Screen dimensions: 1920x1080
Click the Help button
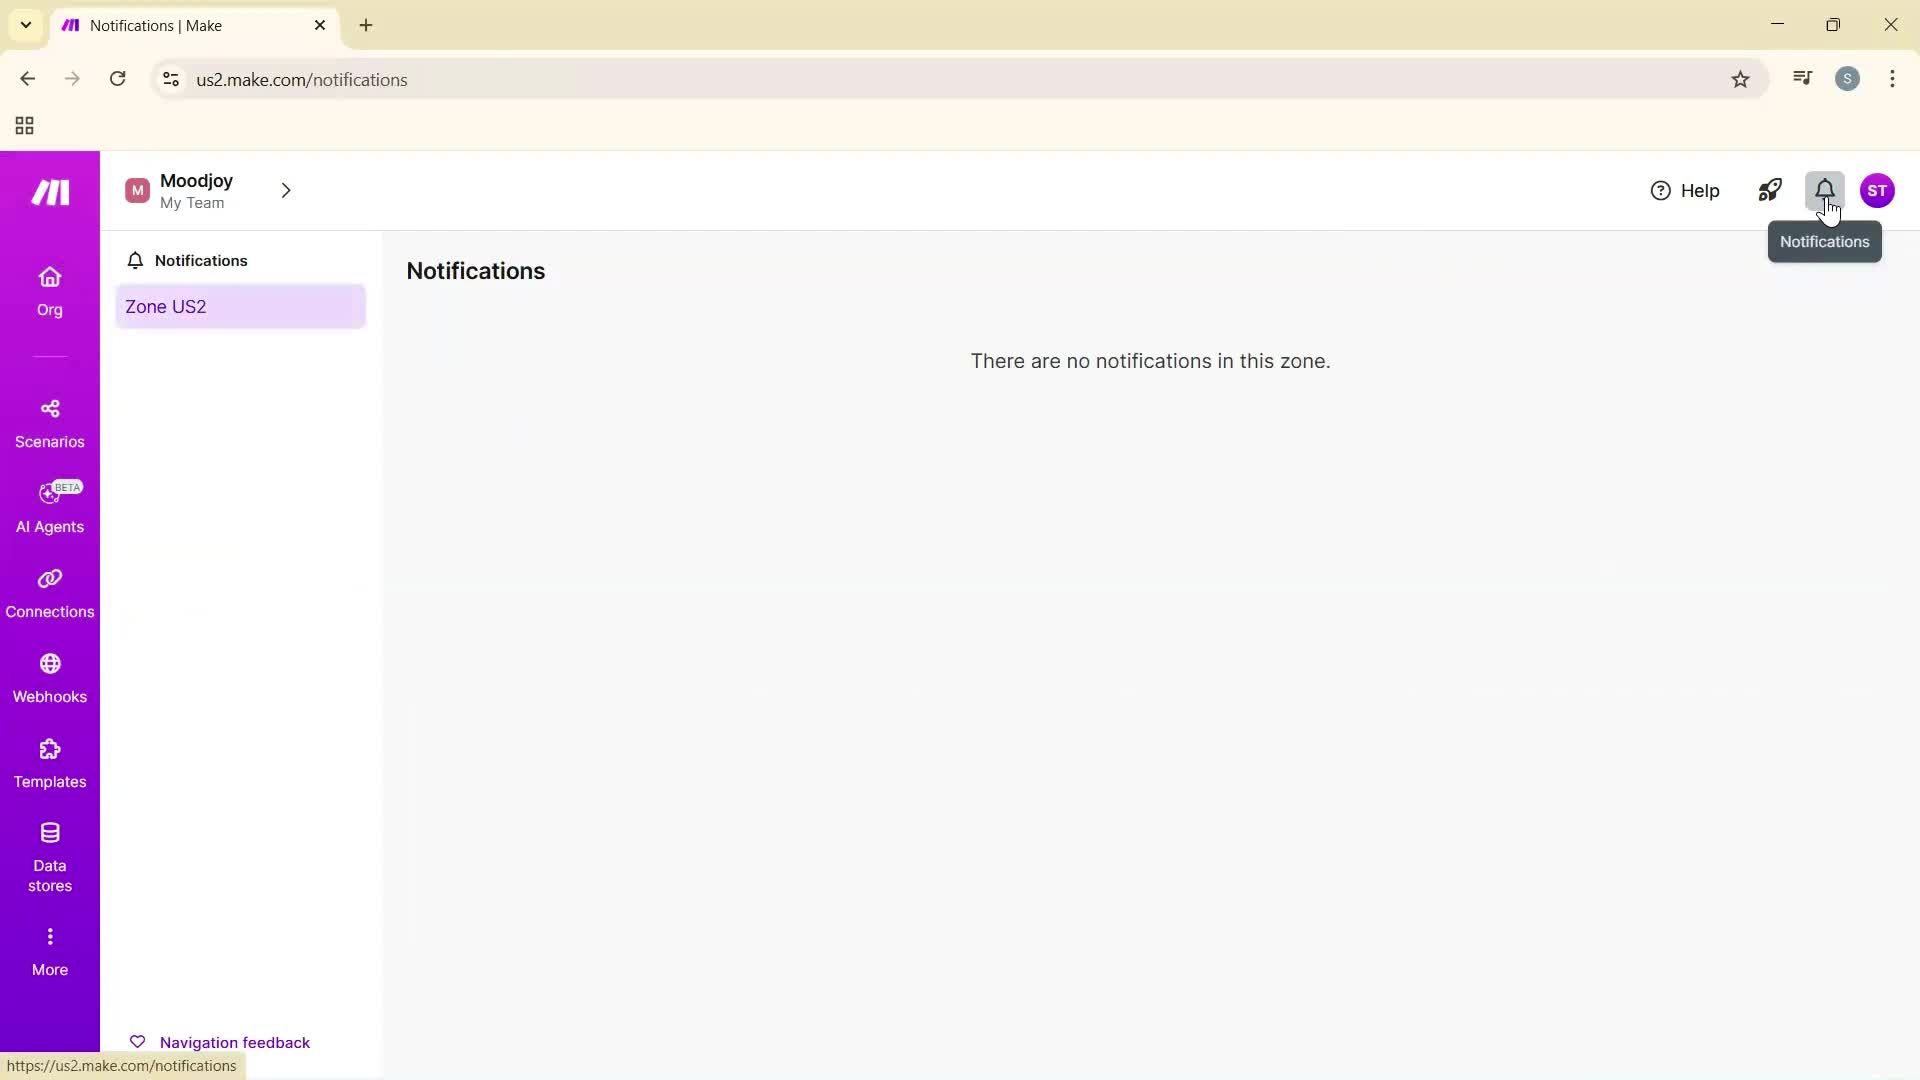tap(1686, 190)
